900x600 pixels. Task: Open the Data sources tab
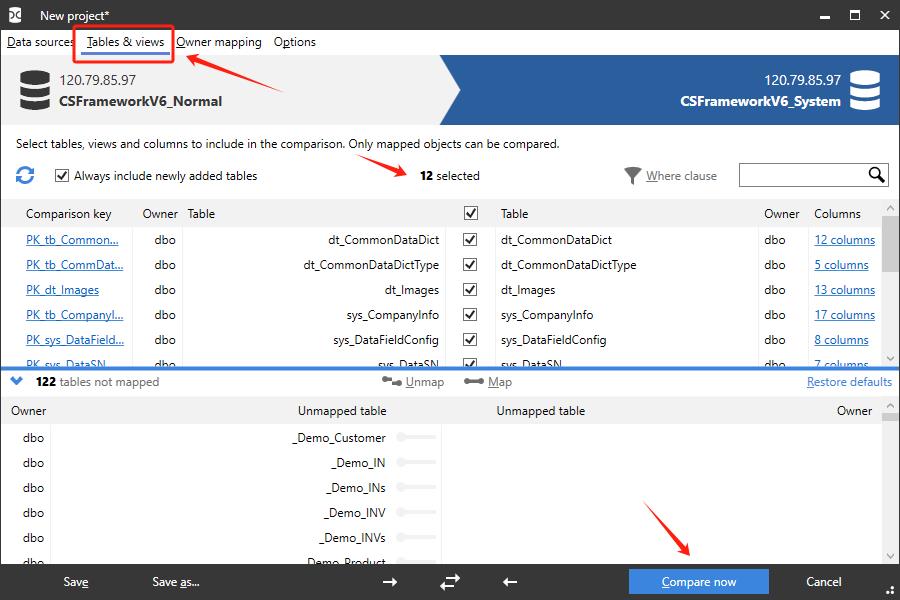point(40,42)
